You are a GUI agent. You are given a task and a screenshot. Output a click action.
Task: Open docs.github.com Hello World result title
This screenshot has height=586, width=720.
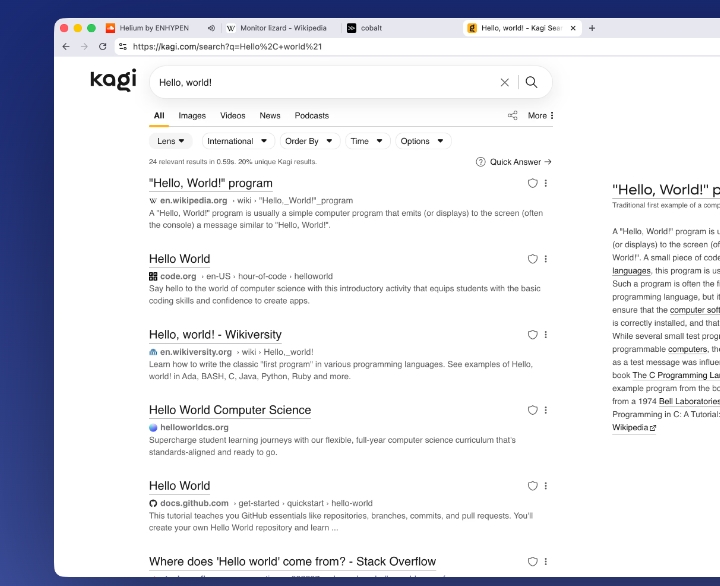tap(180, 486)
